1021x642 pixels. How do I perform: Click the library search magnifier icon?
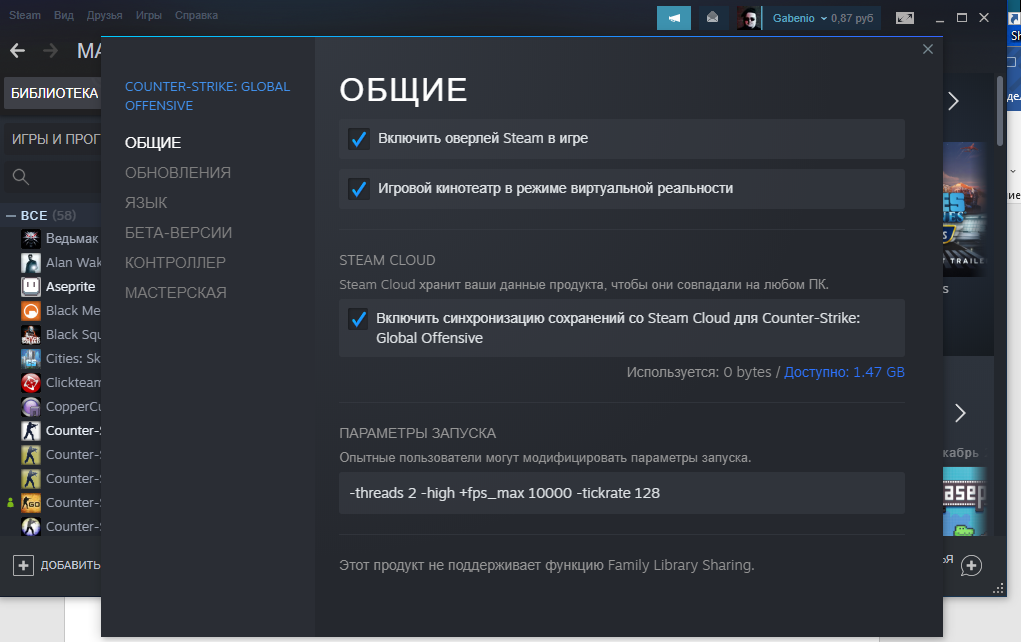coord(21,176)
